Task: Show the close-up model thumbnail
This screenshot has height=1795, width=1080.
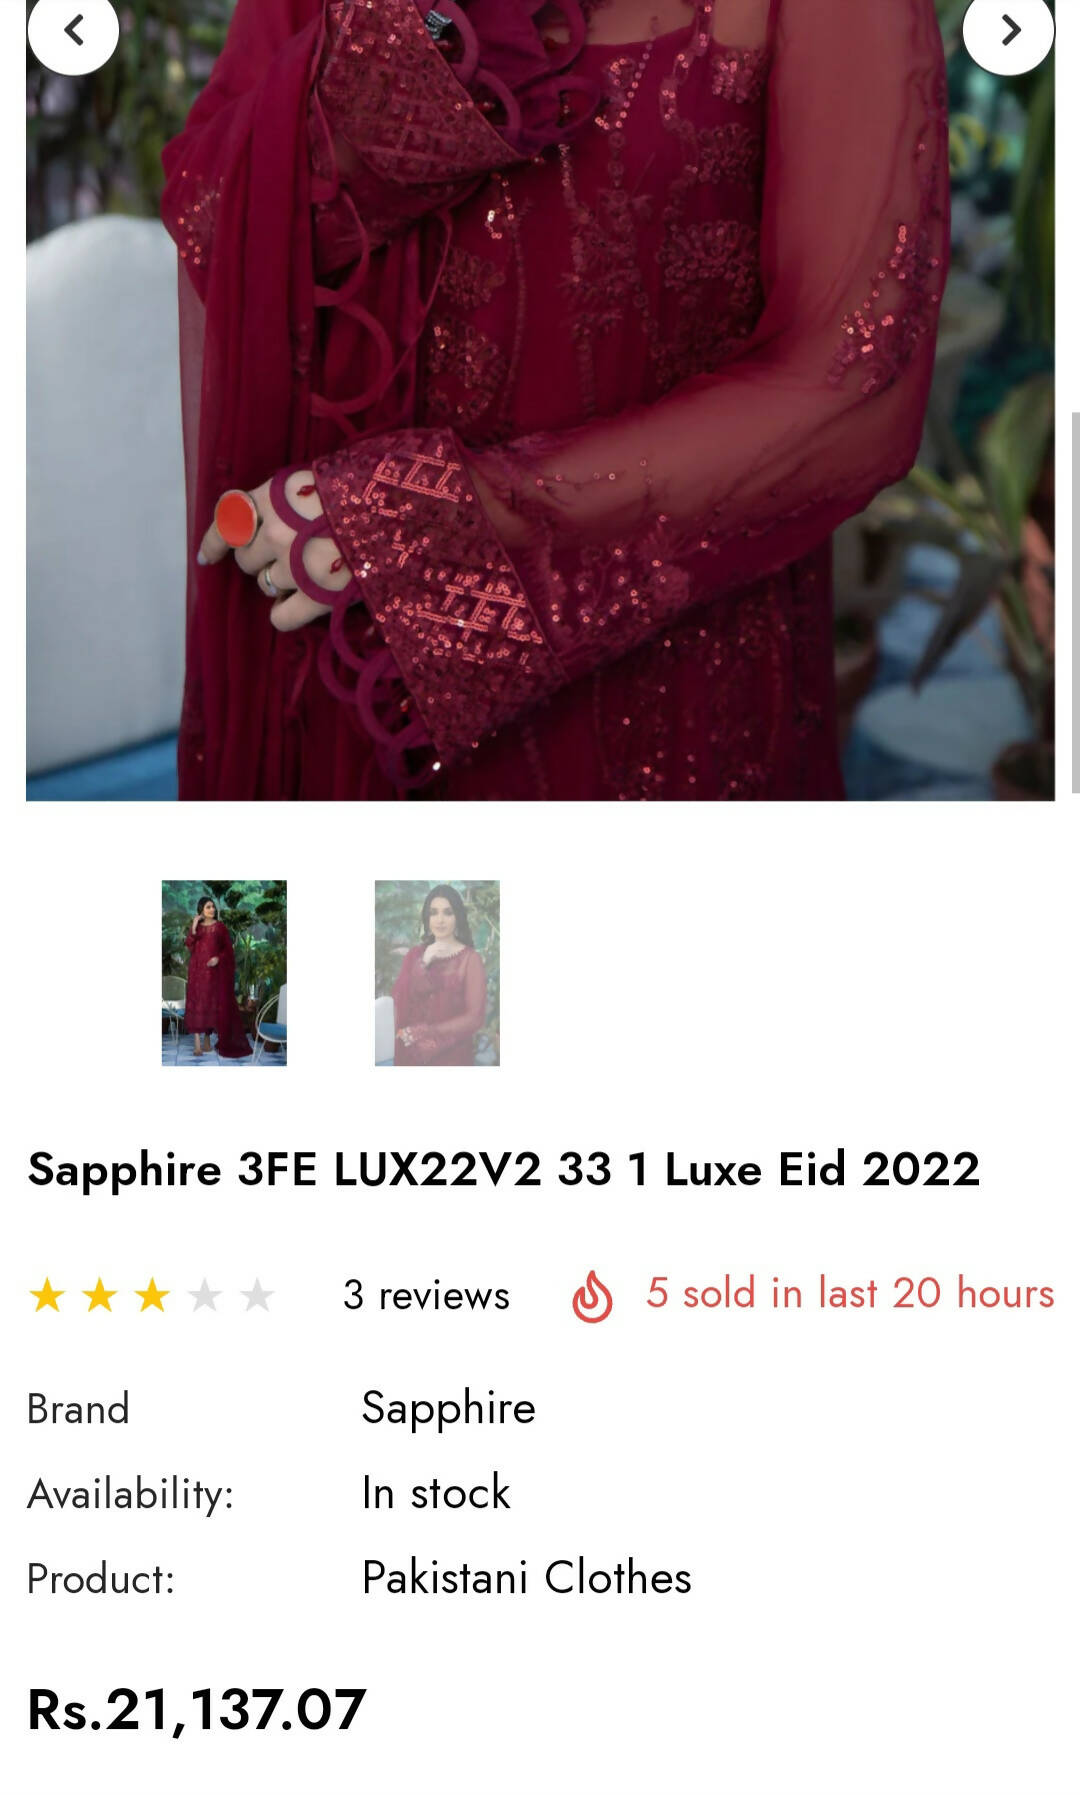Action: coord(437,973)
